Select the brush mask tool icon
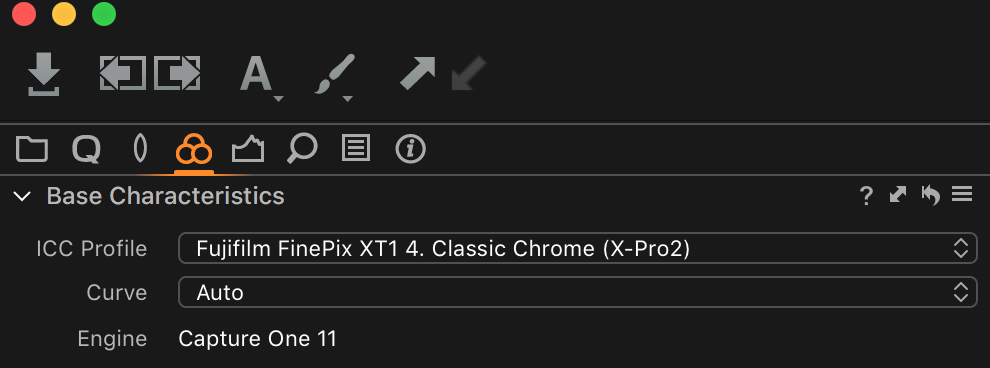990x368 pixels. pos(335,77)
